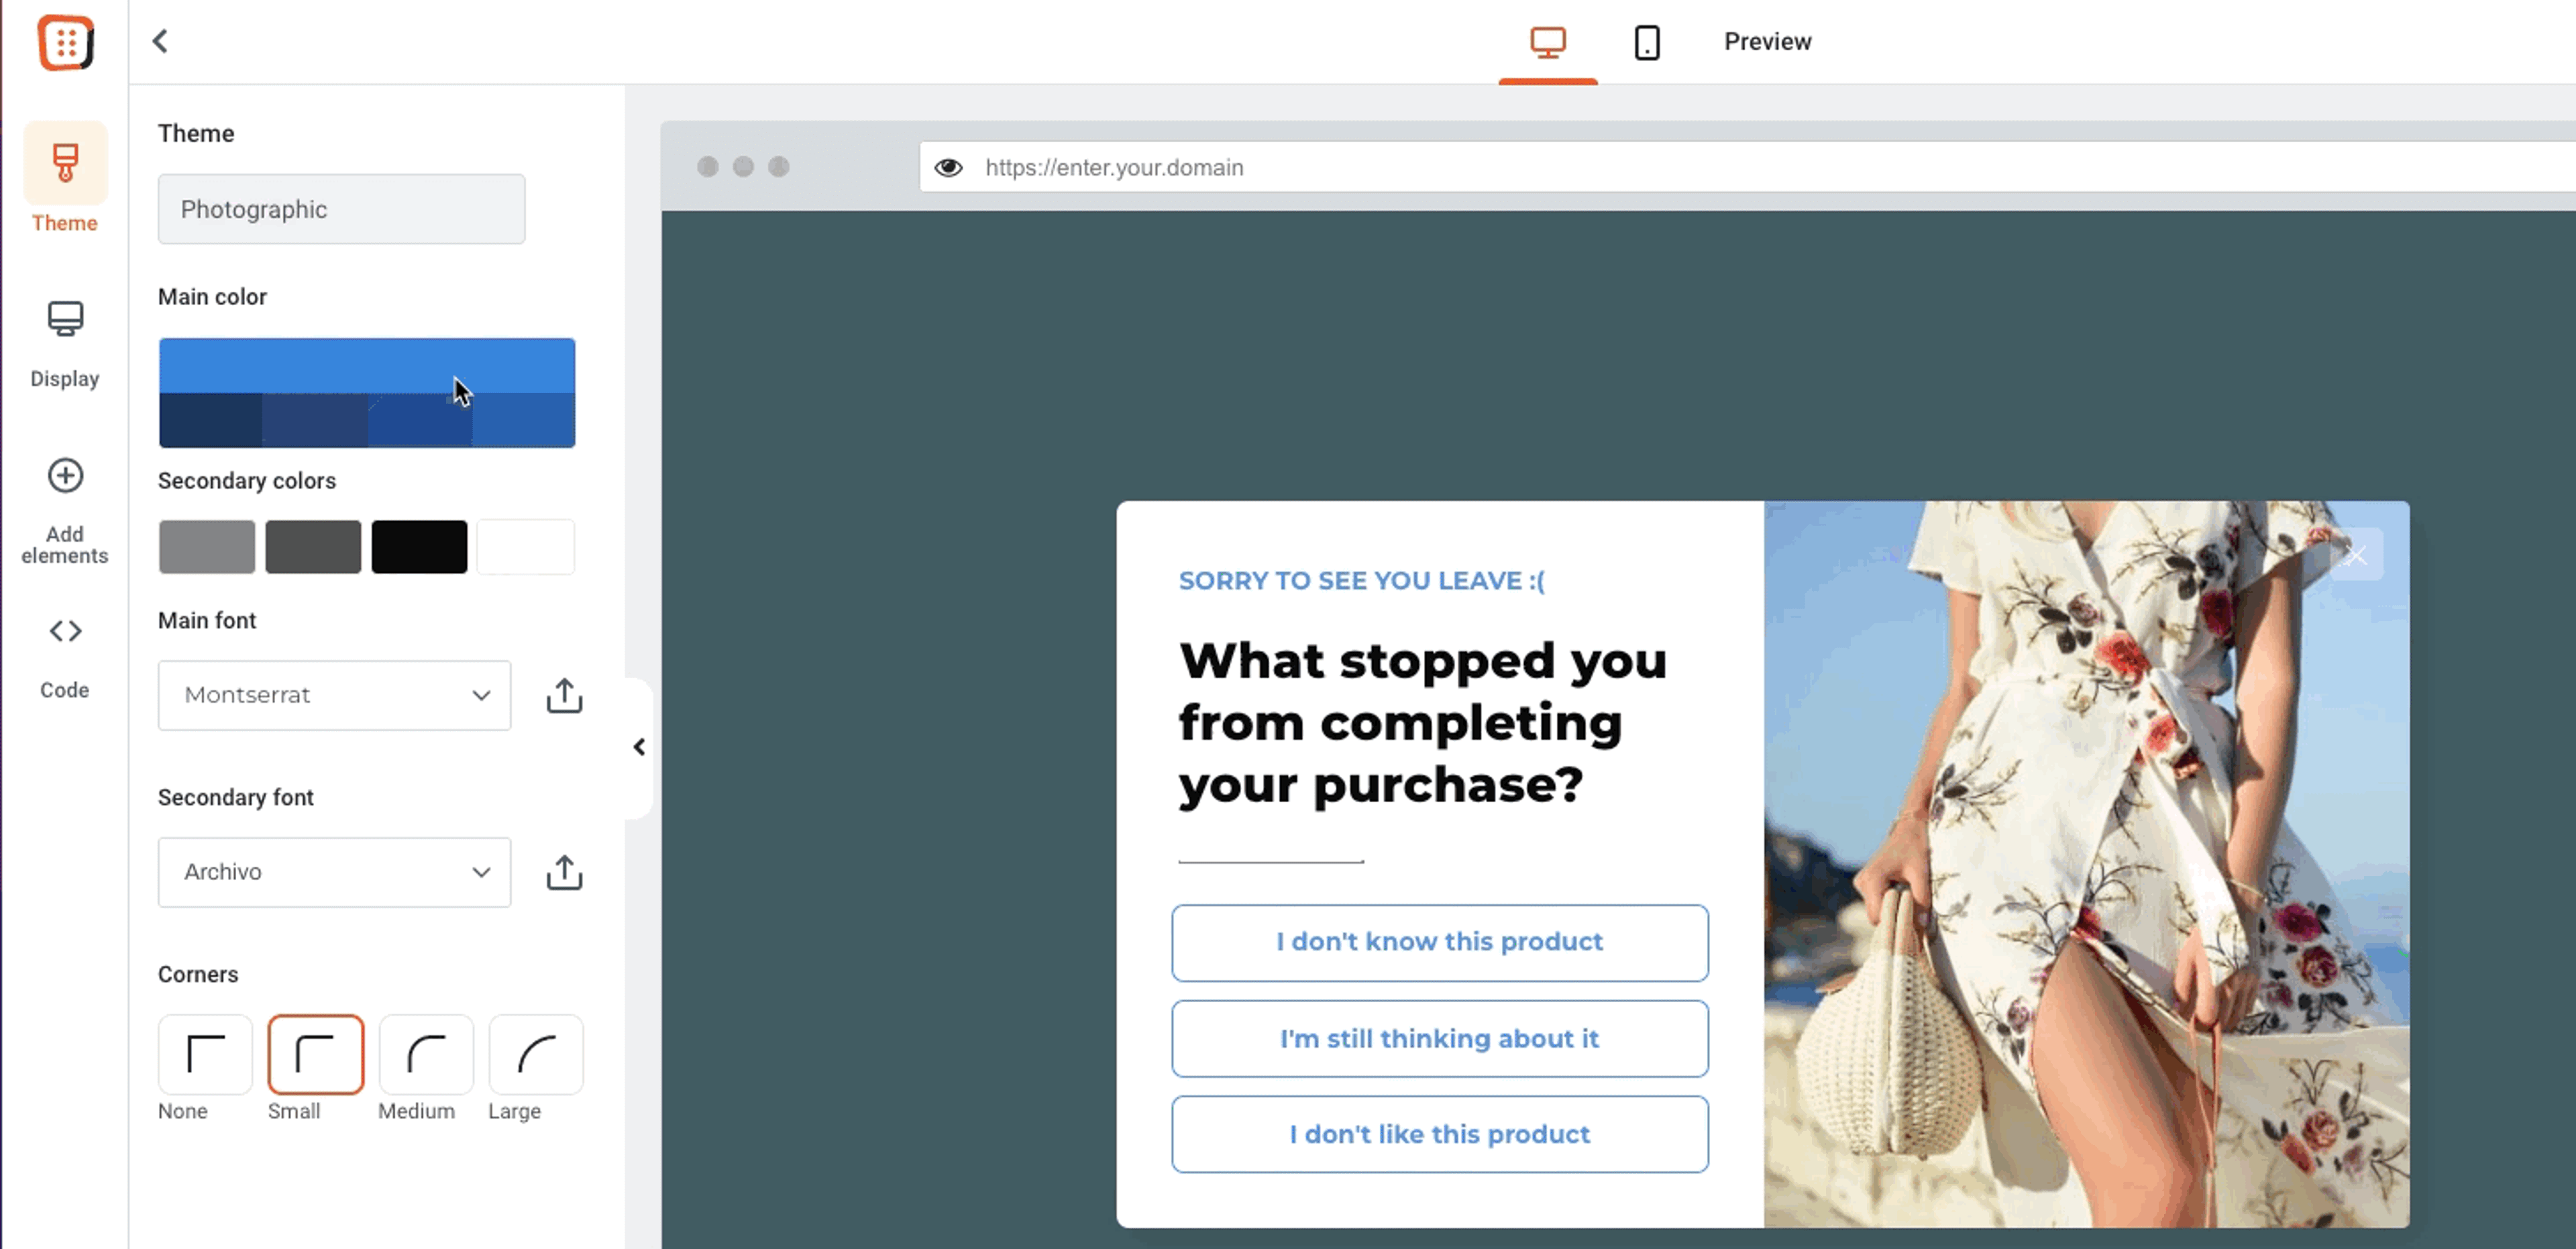Select Medium corner style
This screenshot has width=2576, height=1249.
(426, 1054)
